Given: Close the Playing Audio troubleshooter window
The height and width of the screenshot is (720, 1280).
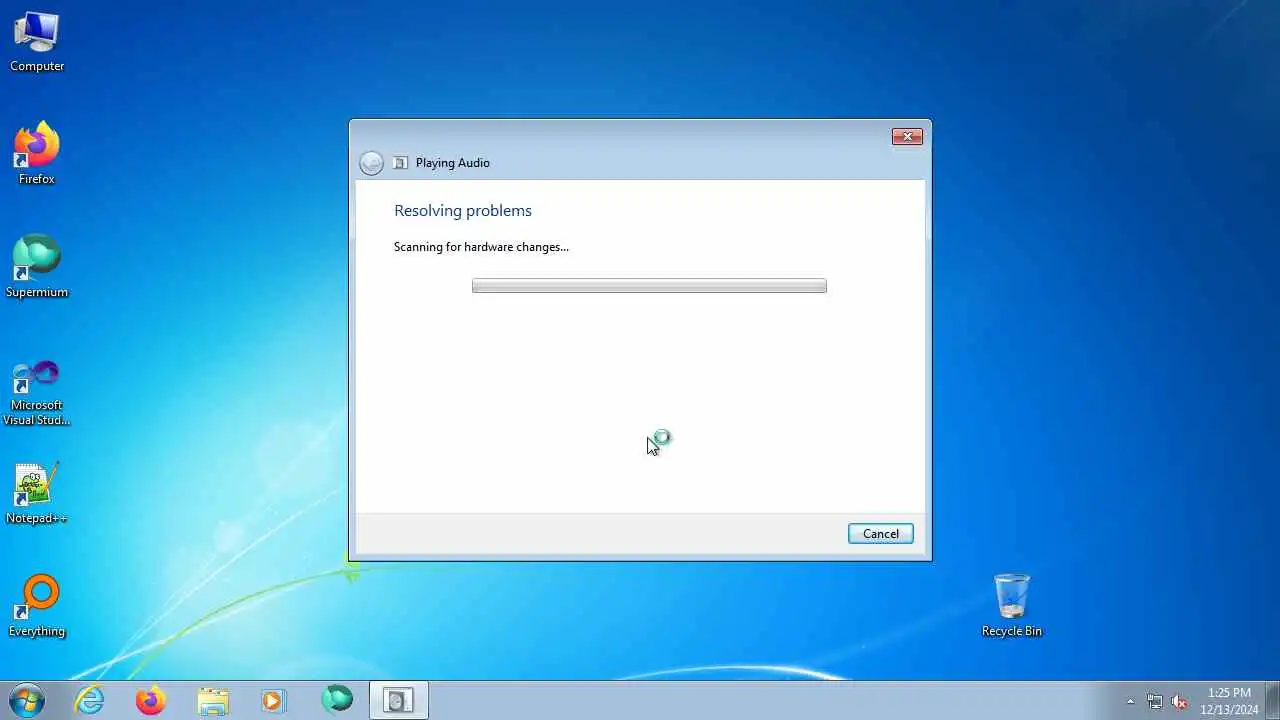Looking at the screenshot, I should coord(907,137).
